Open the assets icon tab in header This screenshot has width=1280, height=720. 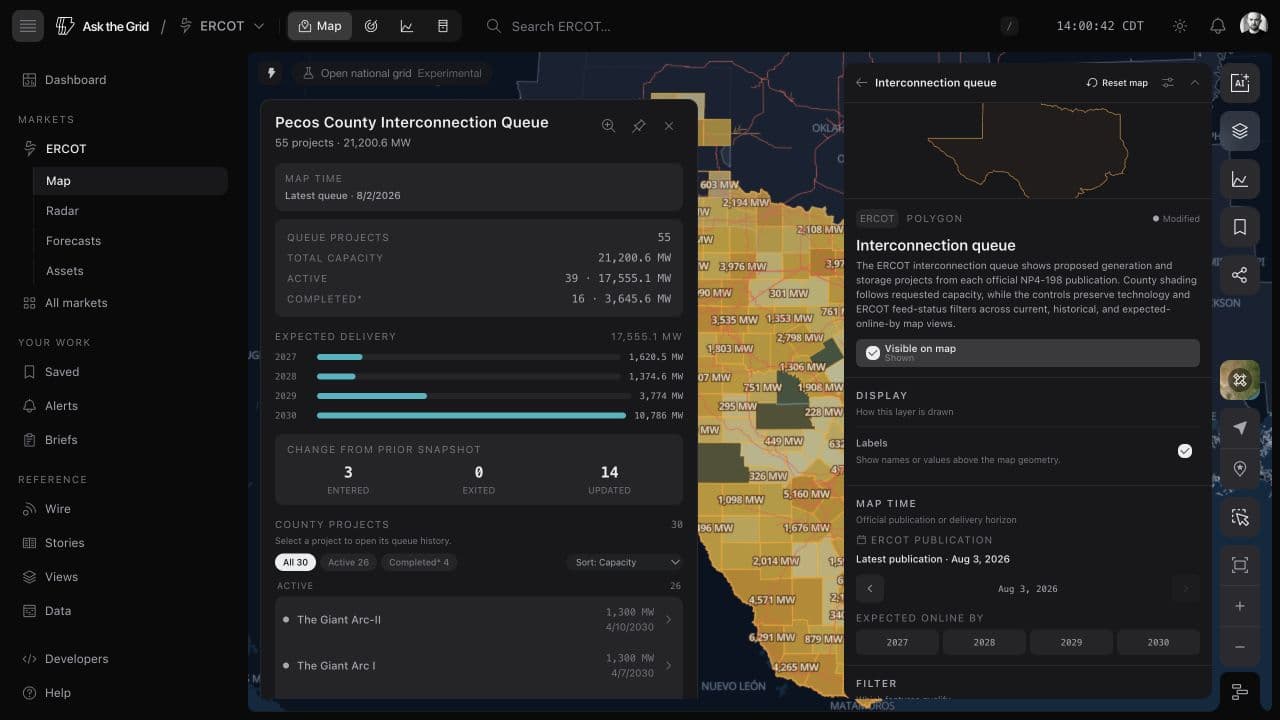point(443,26)
